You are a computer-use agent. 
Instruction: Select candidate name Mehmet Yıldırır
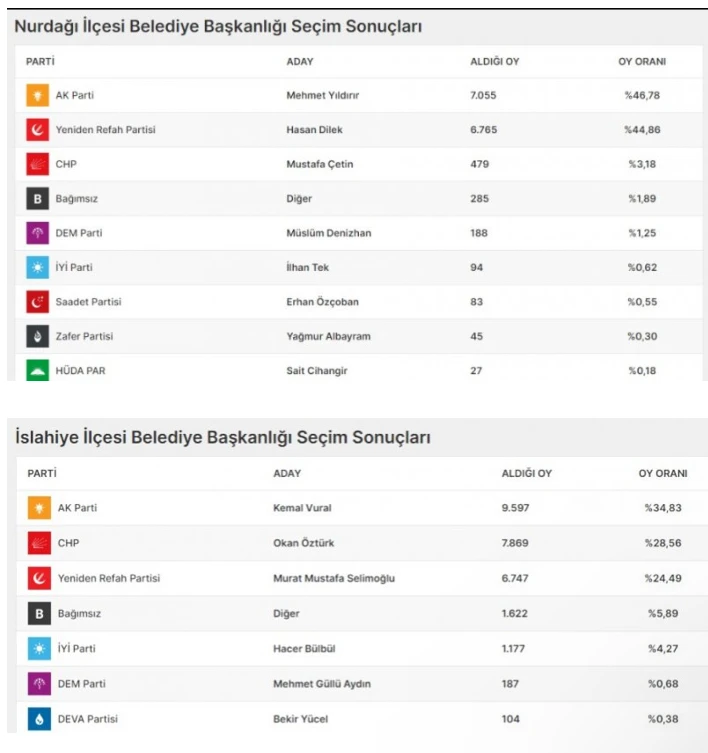(321, 96)
